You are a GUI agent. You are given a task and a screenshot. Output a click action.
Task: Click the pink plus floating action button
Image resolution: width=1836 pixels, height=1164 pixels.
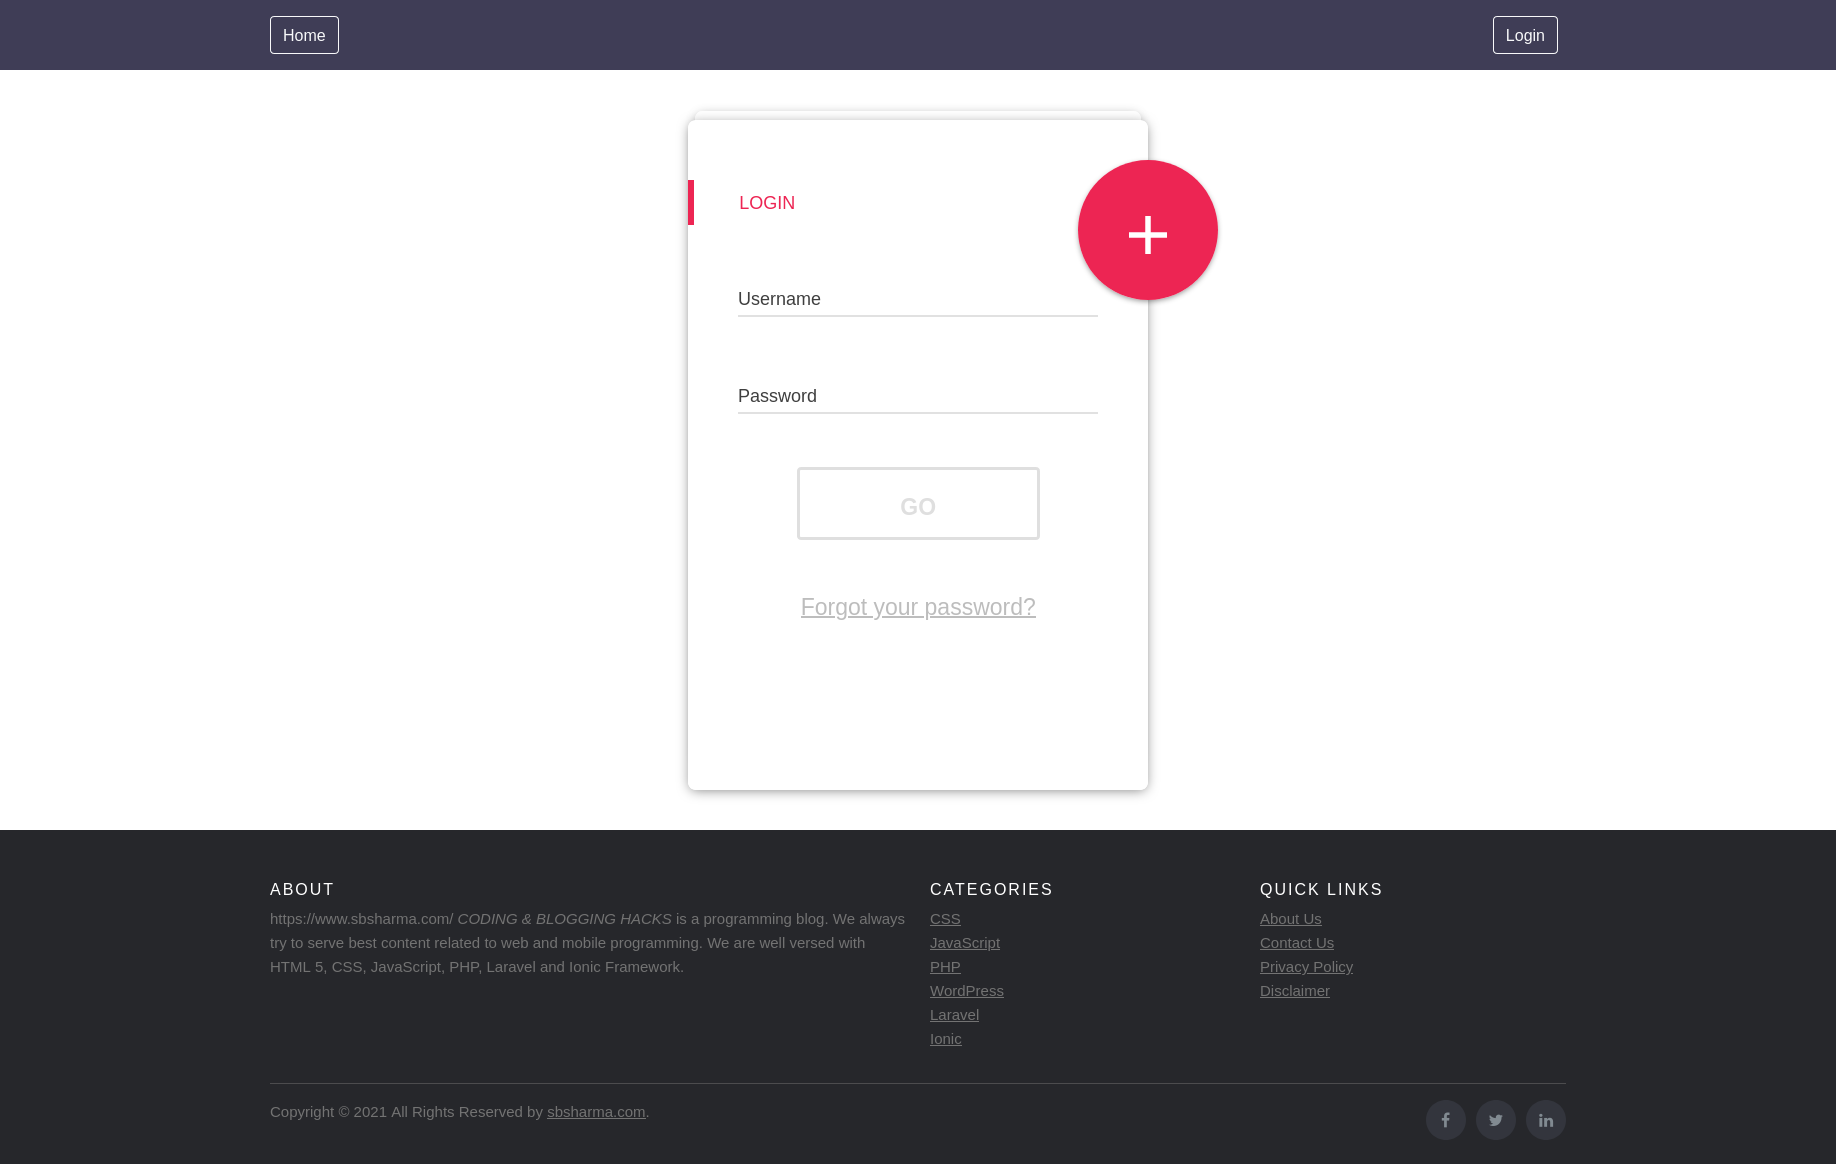point(1147,230)
